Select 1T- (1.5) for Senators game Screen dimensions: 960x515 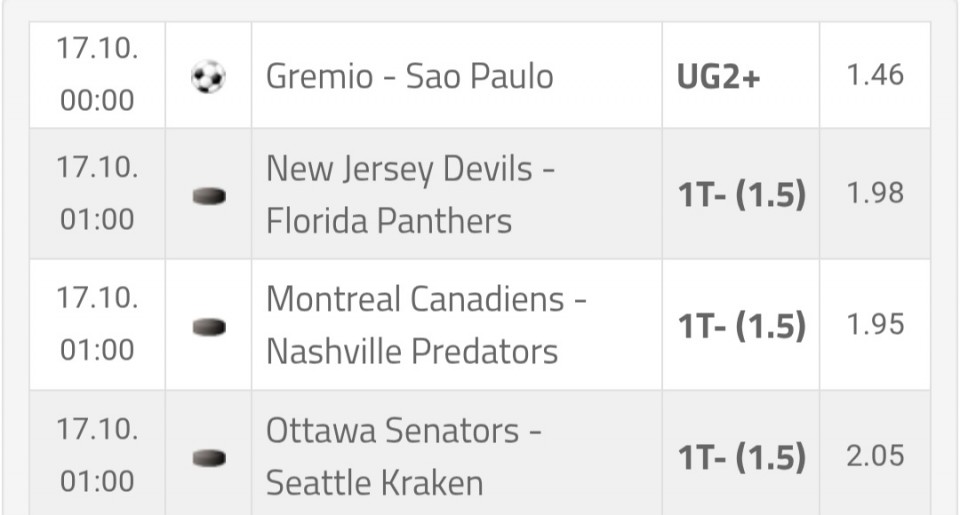point(741,457)
